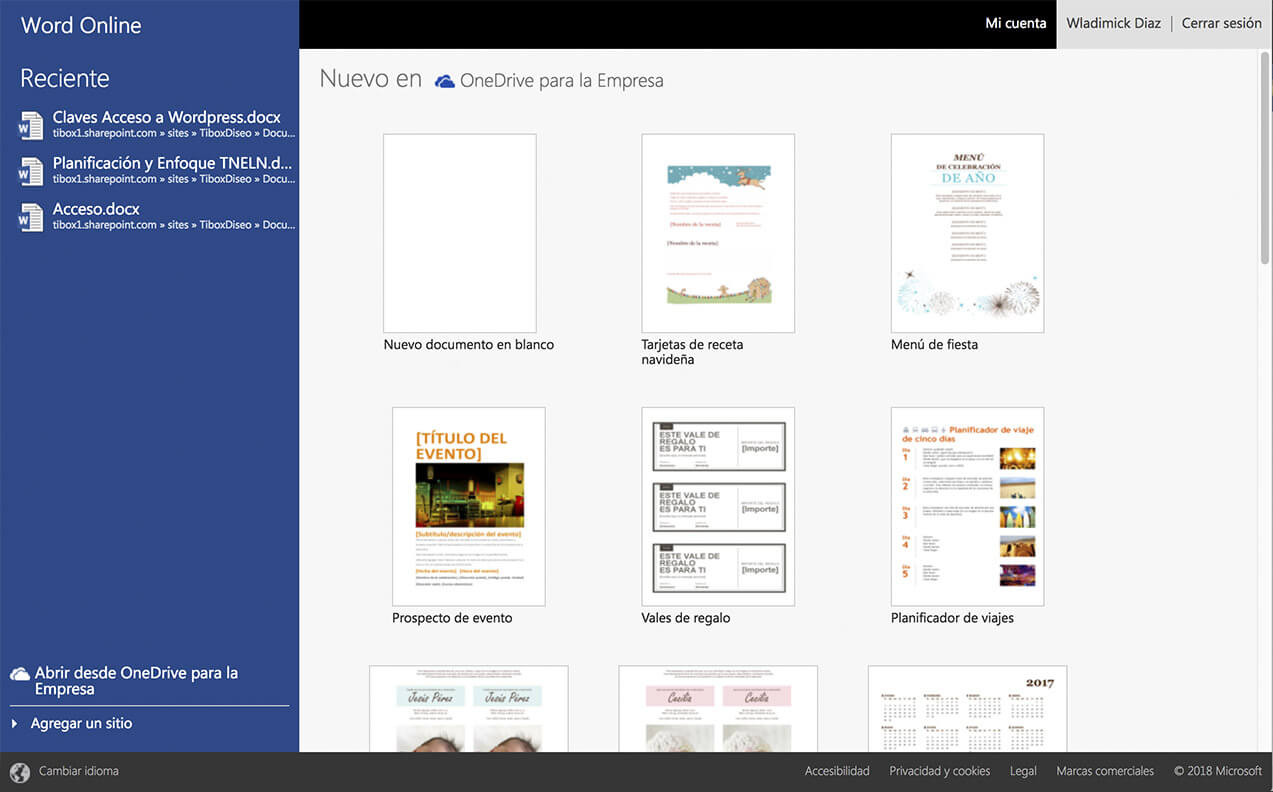Click the Nuevo documento en blanco label
This screenshot has height=792, width=1273.
(469, 345)
